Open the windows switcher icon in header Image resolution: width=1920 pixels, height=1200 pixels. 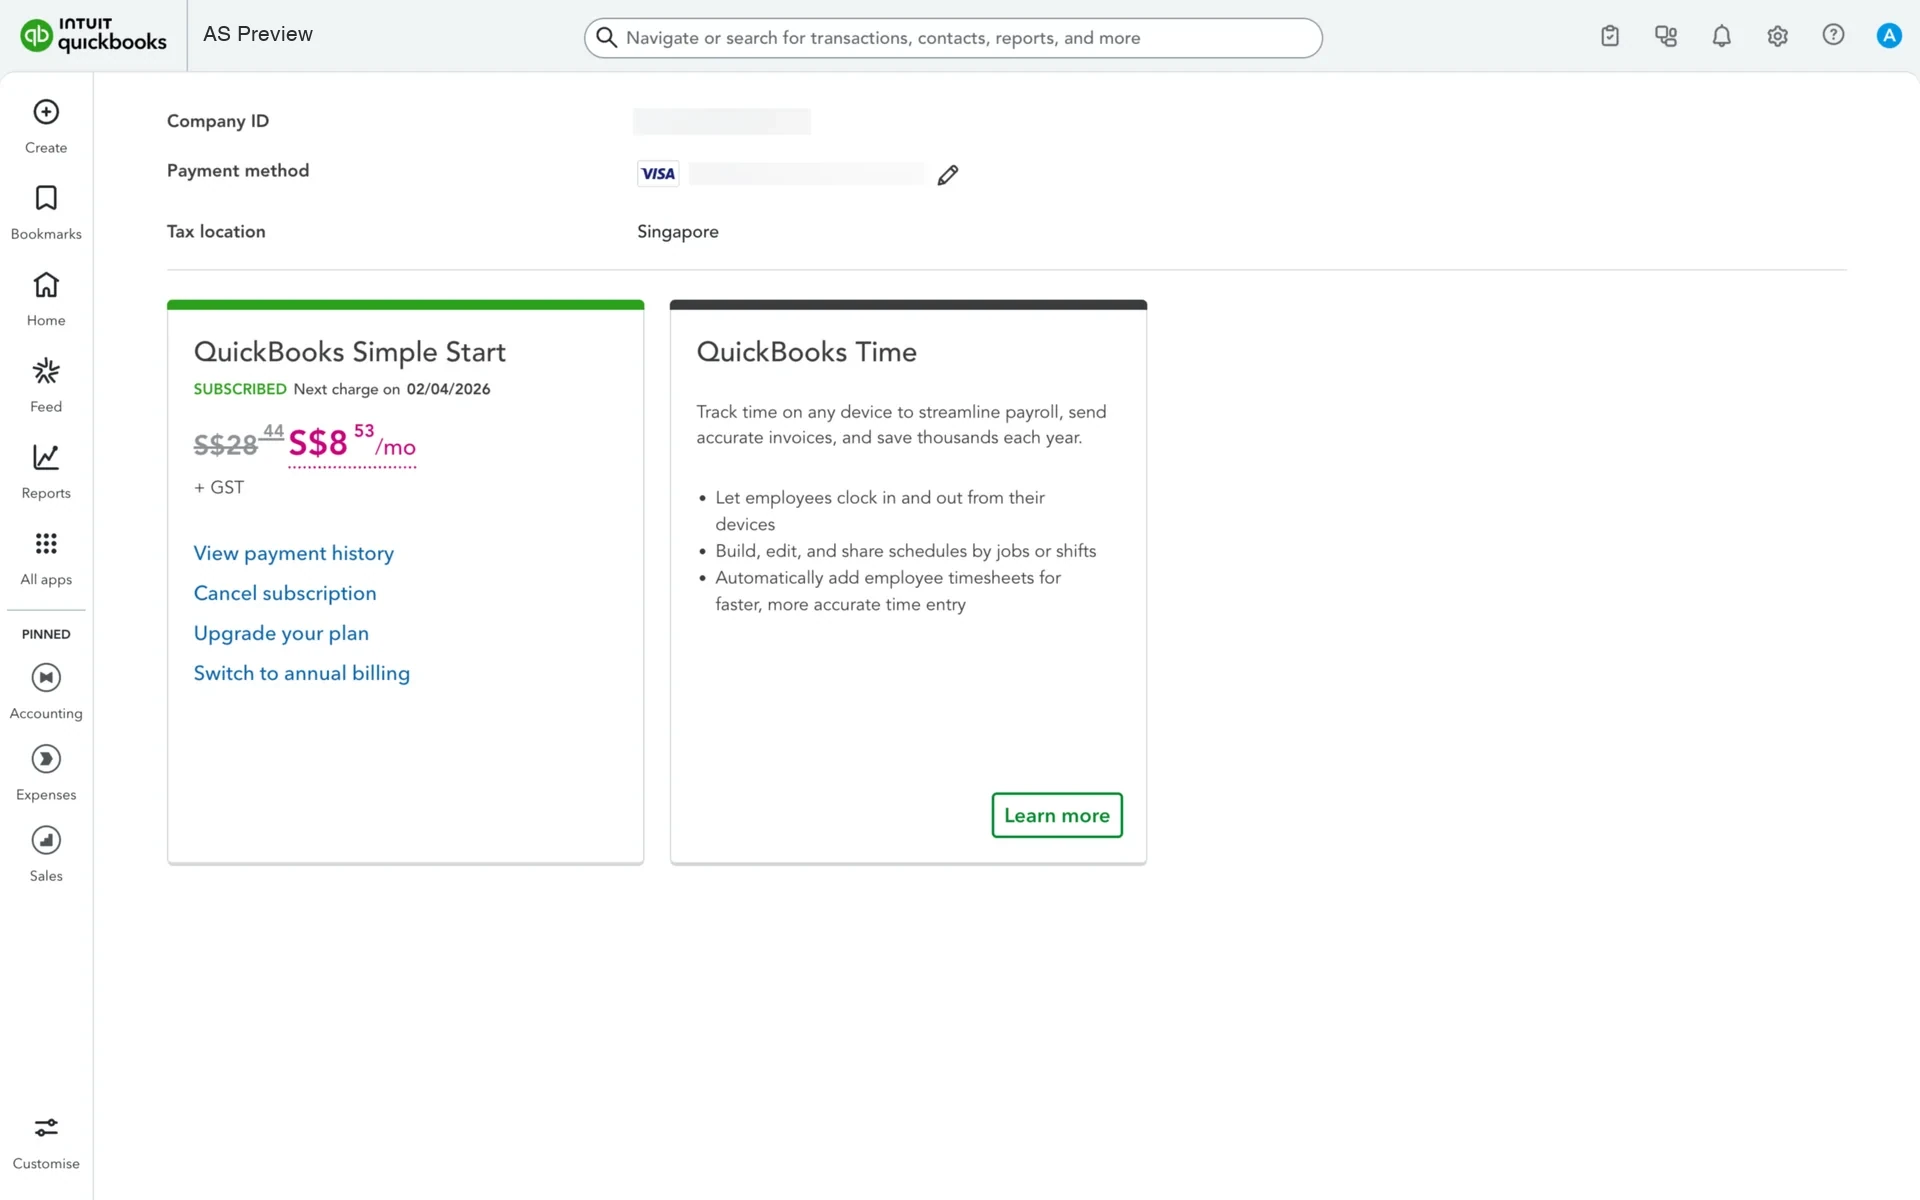(x=1666, y=36)
